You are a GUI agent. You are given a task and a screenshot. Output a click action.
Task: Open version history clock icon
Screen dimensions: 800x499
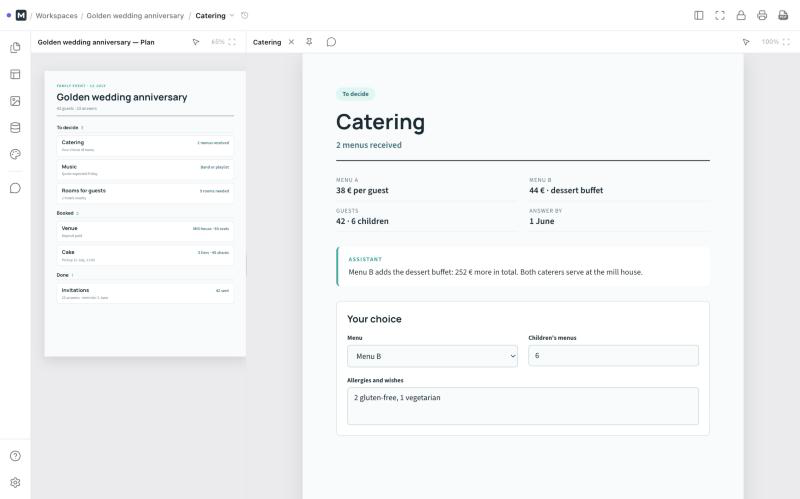coord(245,15)
